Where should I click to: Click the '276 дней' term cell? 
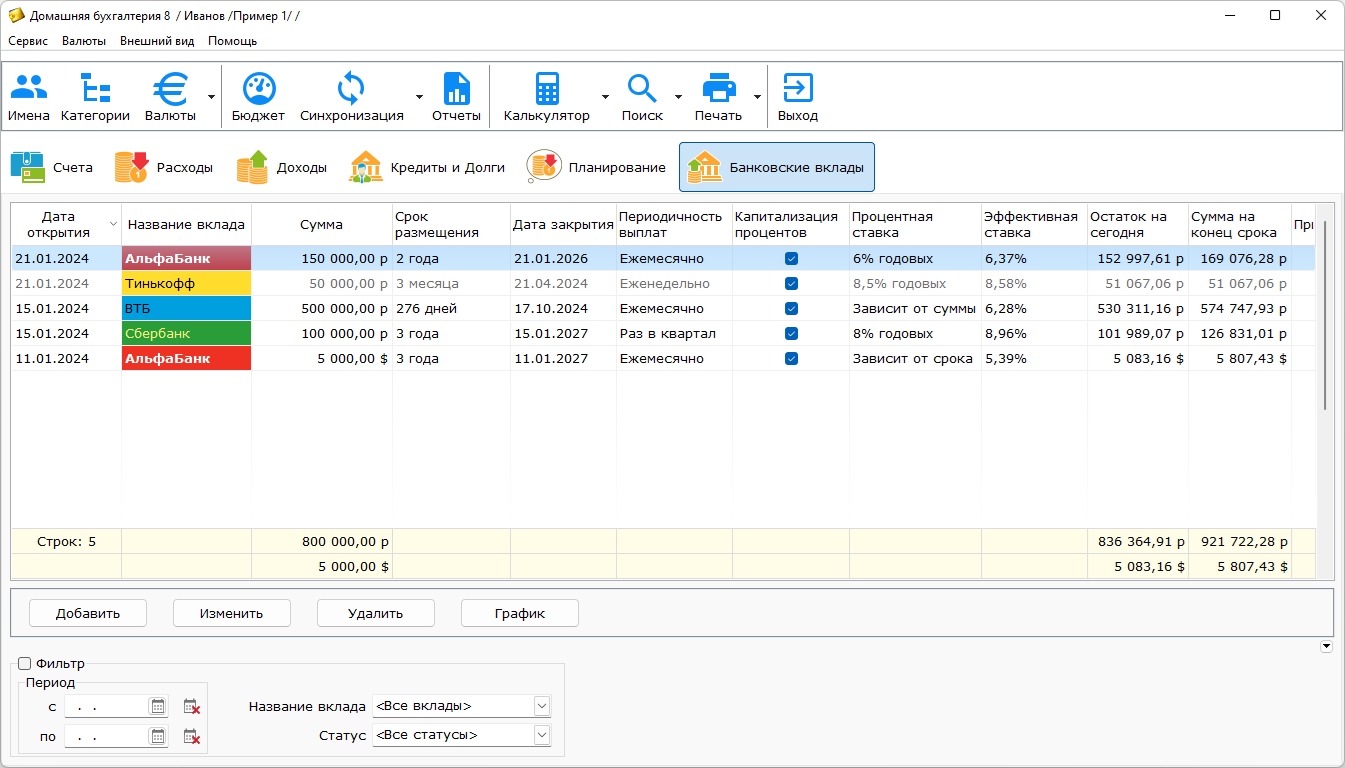tap(451, 308)
